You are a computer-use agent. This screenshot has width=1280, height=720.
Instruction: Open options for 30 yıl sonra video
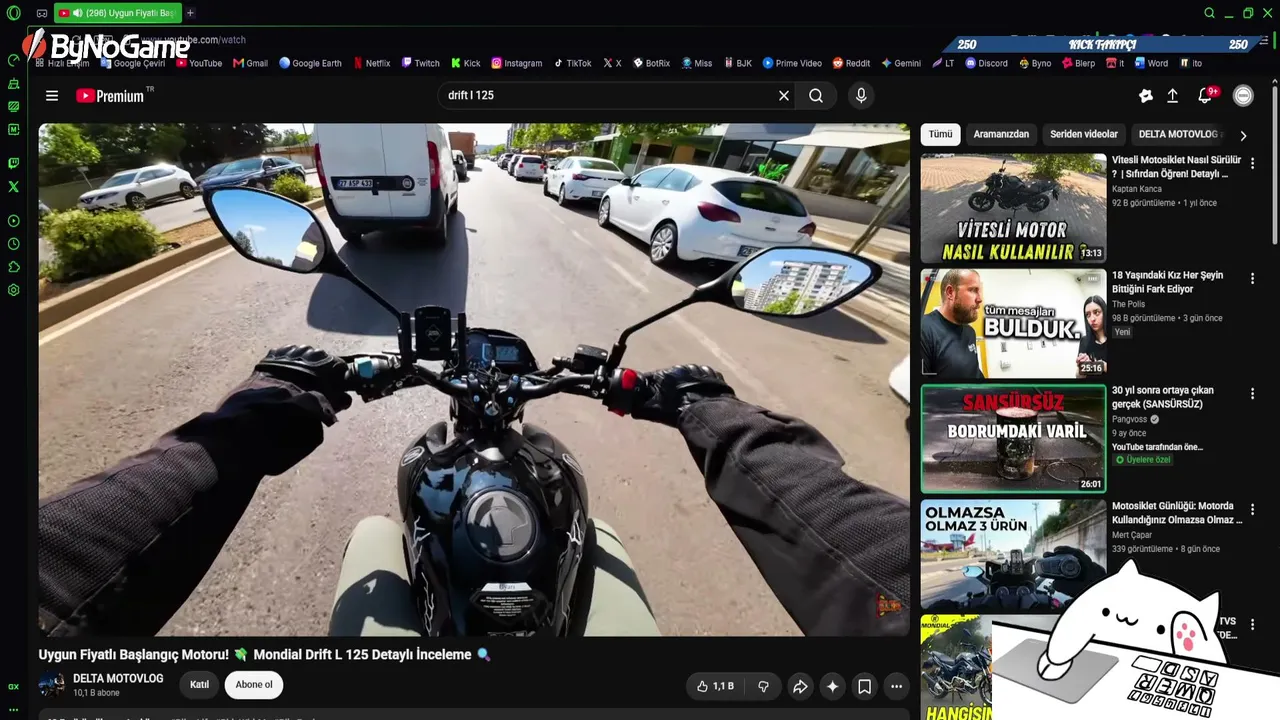click(1252, 394)
